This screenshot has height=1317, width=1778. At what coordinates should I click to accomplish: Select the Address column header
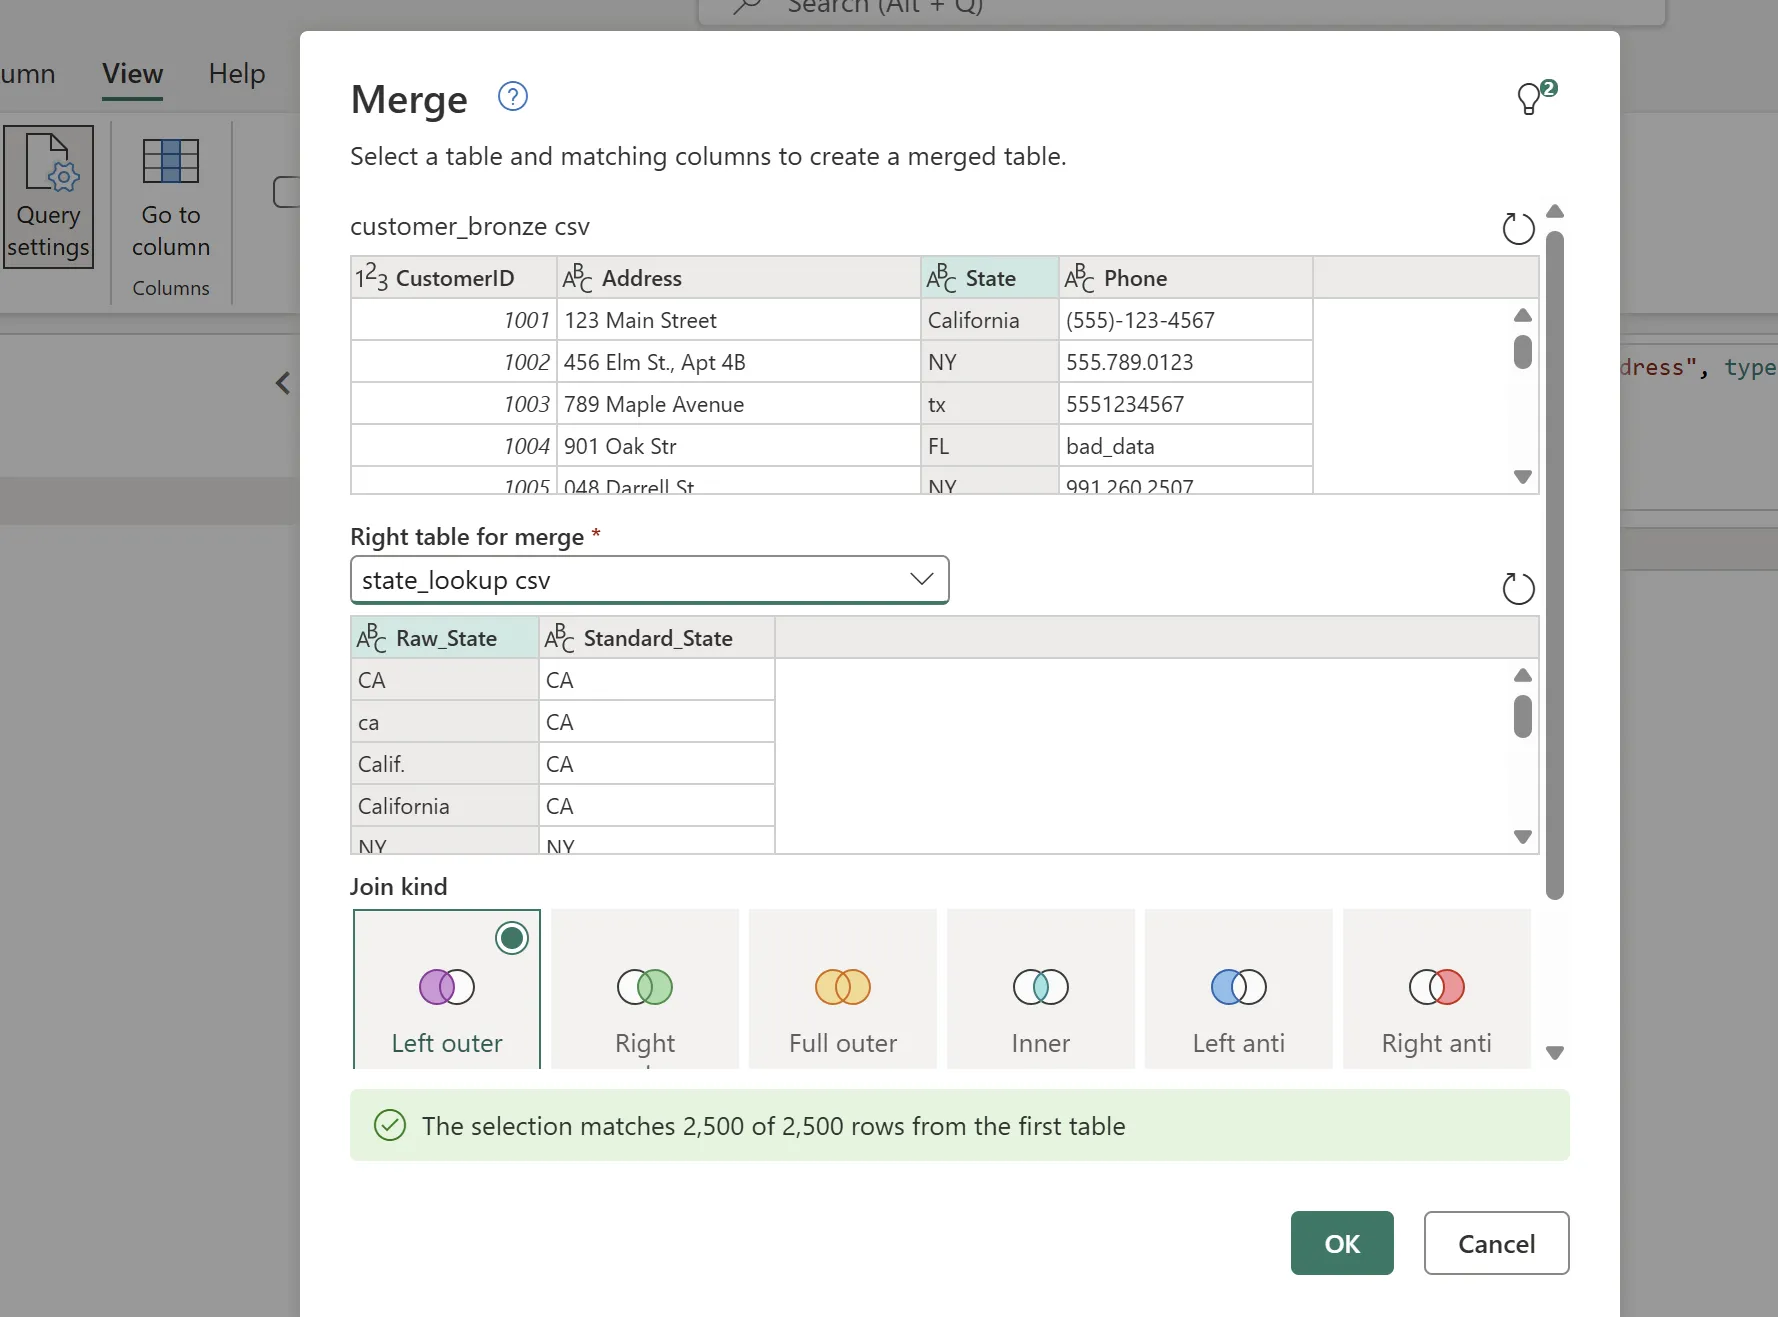[x=739, y=277]
